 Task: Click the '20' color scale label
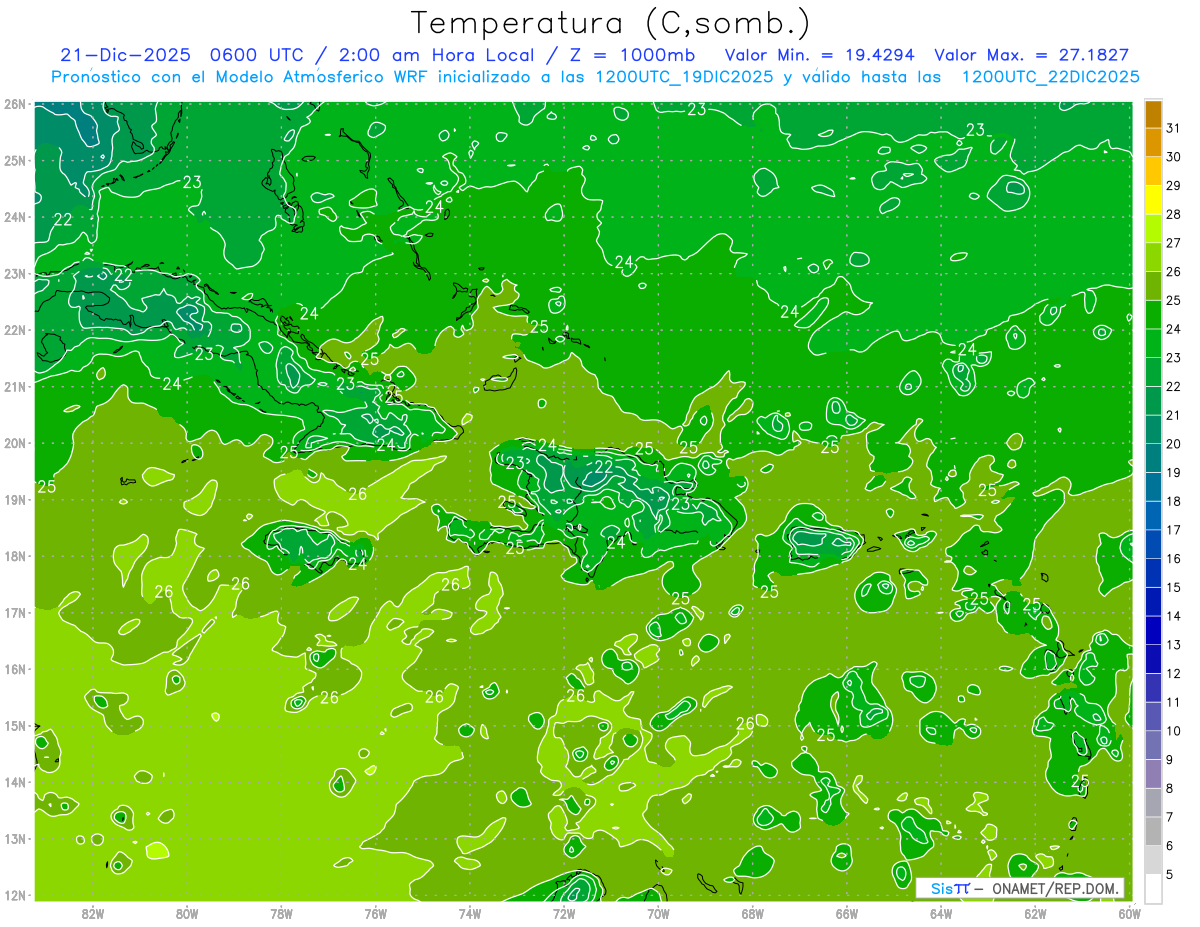coord(1173,444)
